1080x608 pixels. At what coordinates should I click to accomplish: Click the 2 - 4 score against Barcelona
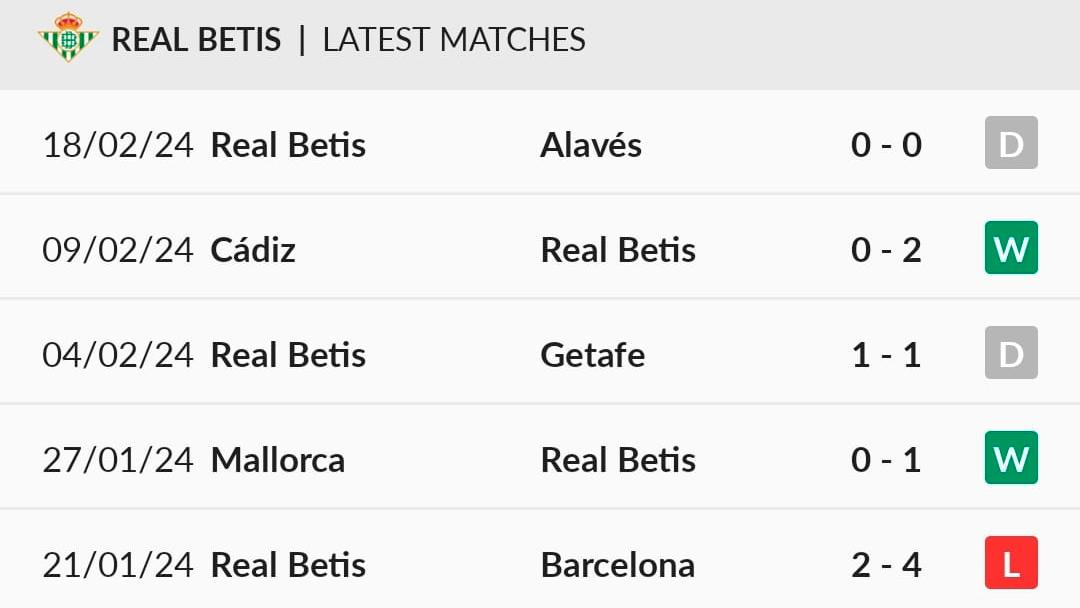[x=886, y=565]
